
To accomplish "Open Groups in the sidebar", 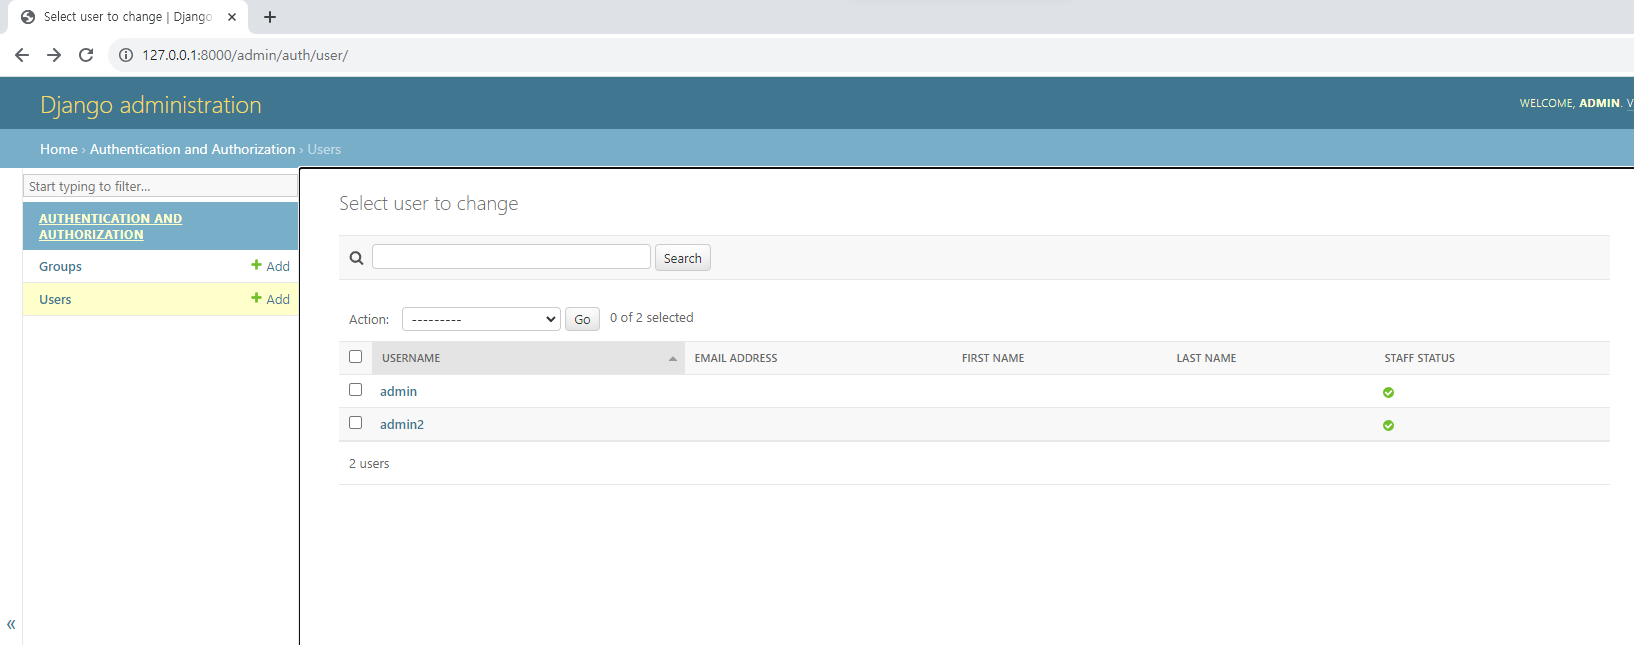I will (x=60, y=266).
